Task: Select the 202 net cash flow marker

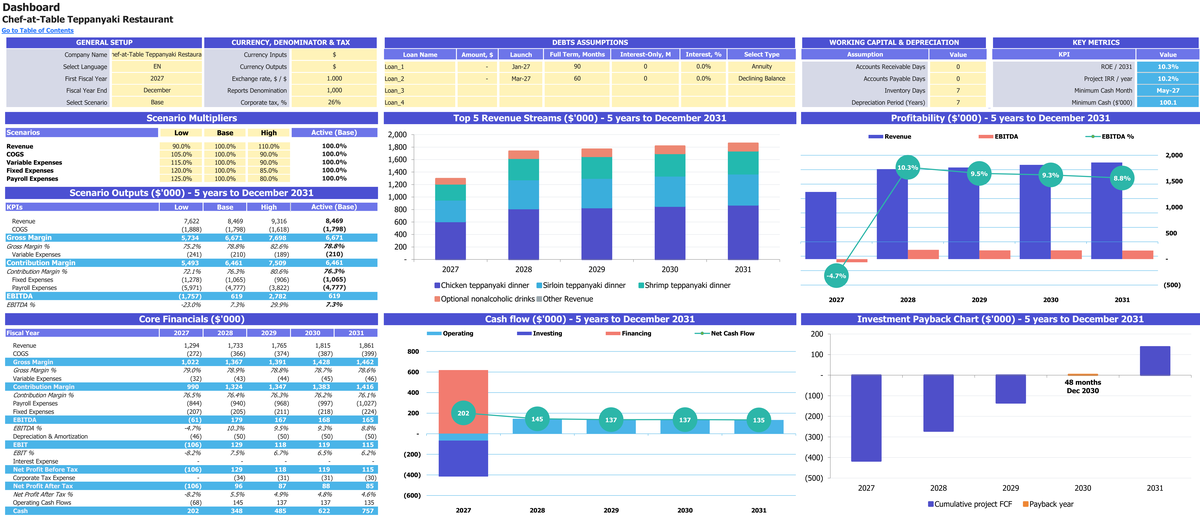Action: coord(463,412)
